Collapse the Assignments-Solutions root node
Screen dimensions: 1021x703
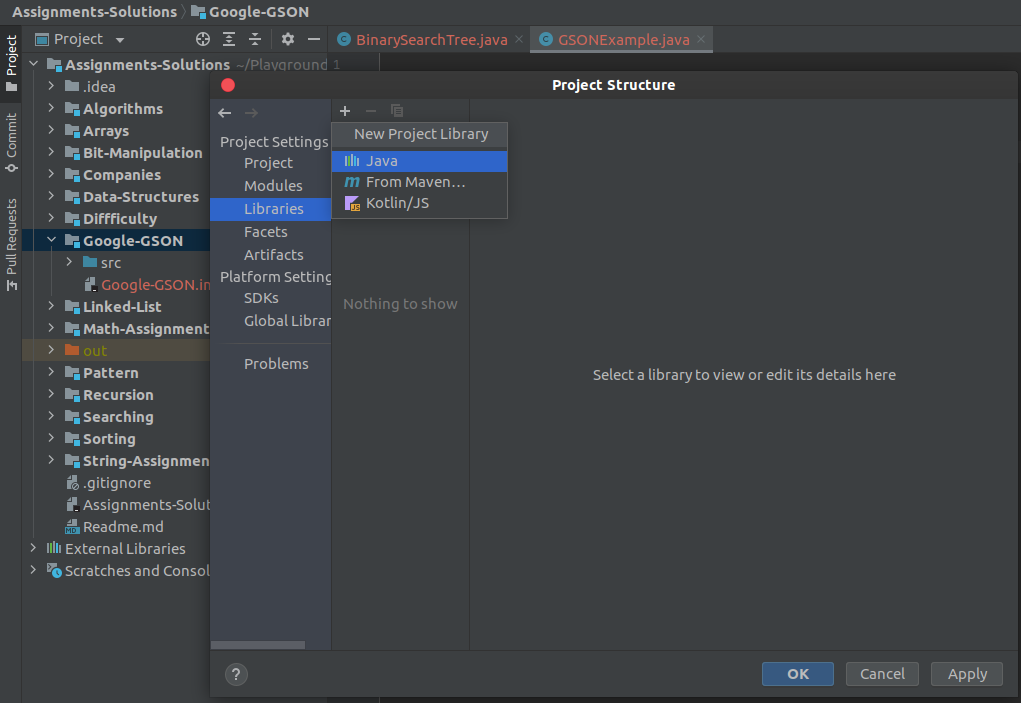click(x=34, y=64)
